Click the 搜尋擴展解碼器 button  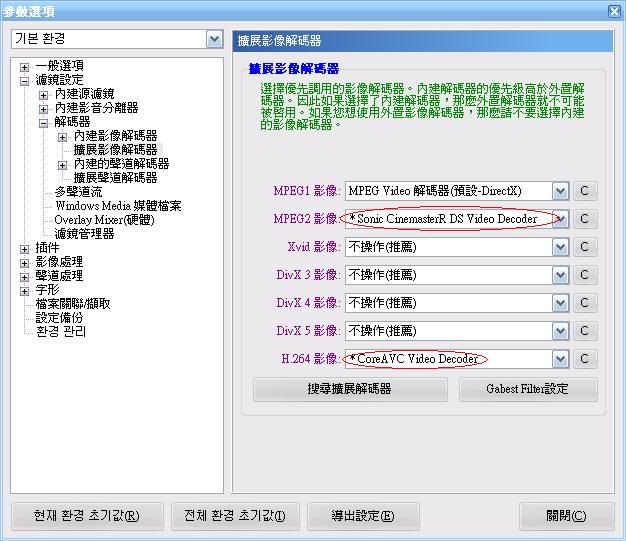(x=349, y=389)
